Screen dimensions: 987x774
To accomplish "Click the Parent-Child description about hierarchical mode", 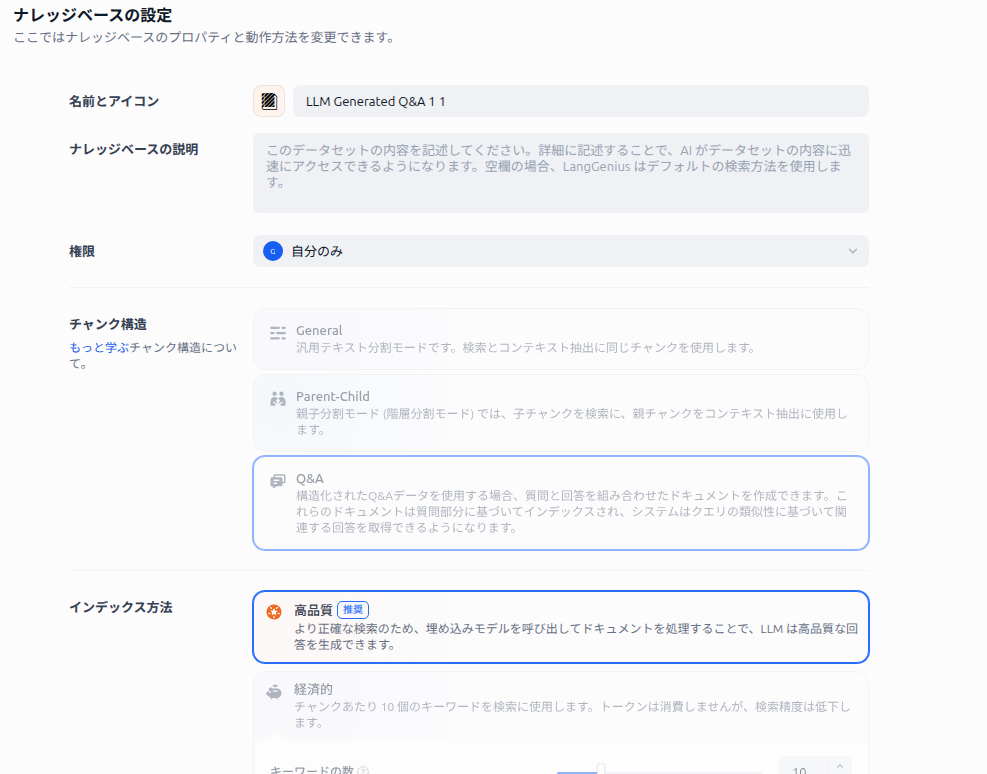I will click(x=572, y=422).
